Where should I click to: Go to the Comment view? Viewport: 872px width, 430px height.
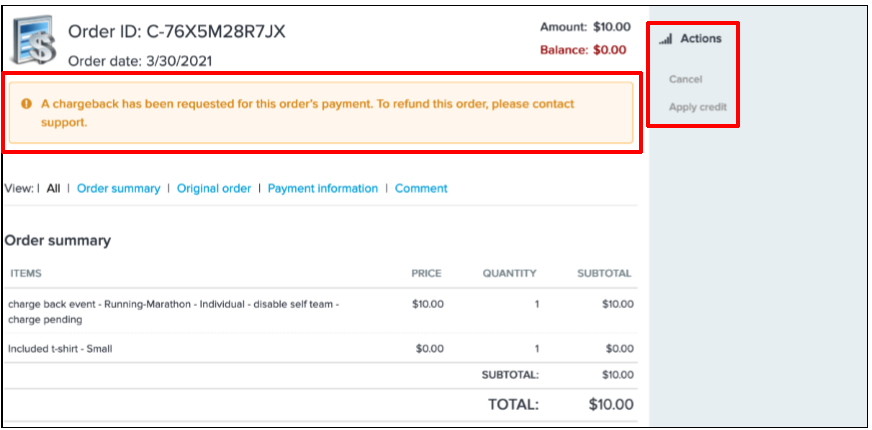pos(421,188)
